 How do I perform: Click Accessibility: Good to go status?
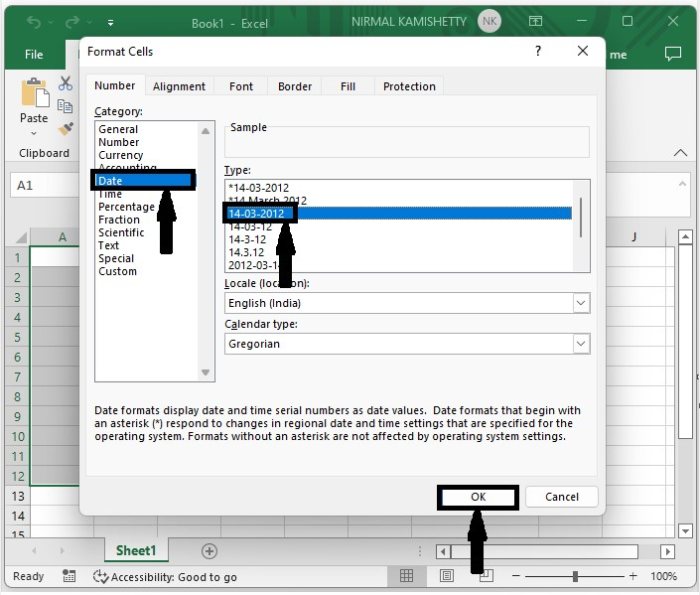pyautogui.click(x=165, y=577)
